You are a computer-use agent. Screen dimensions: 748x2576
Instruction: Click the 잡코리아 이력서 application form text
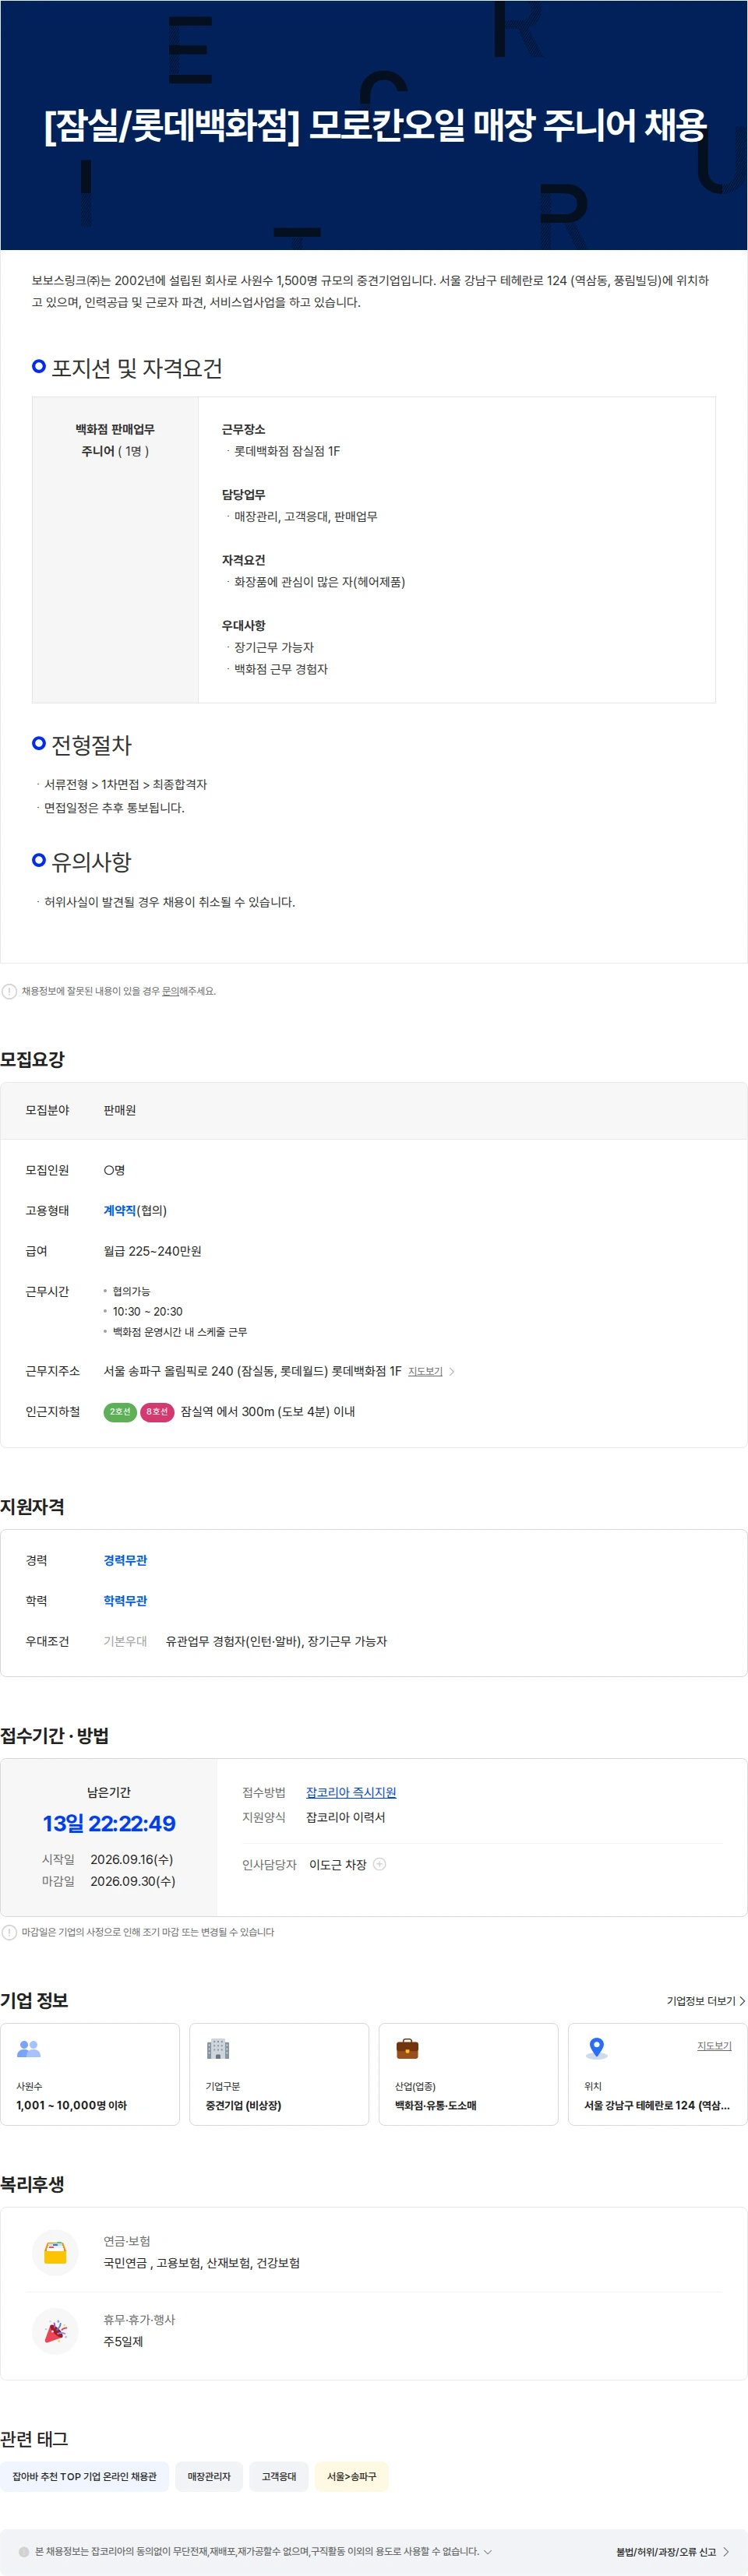click(345, 1817)
